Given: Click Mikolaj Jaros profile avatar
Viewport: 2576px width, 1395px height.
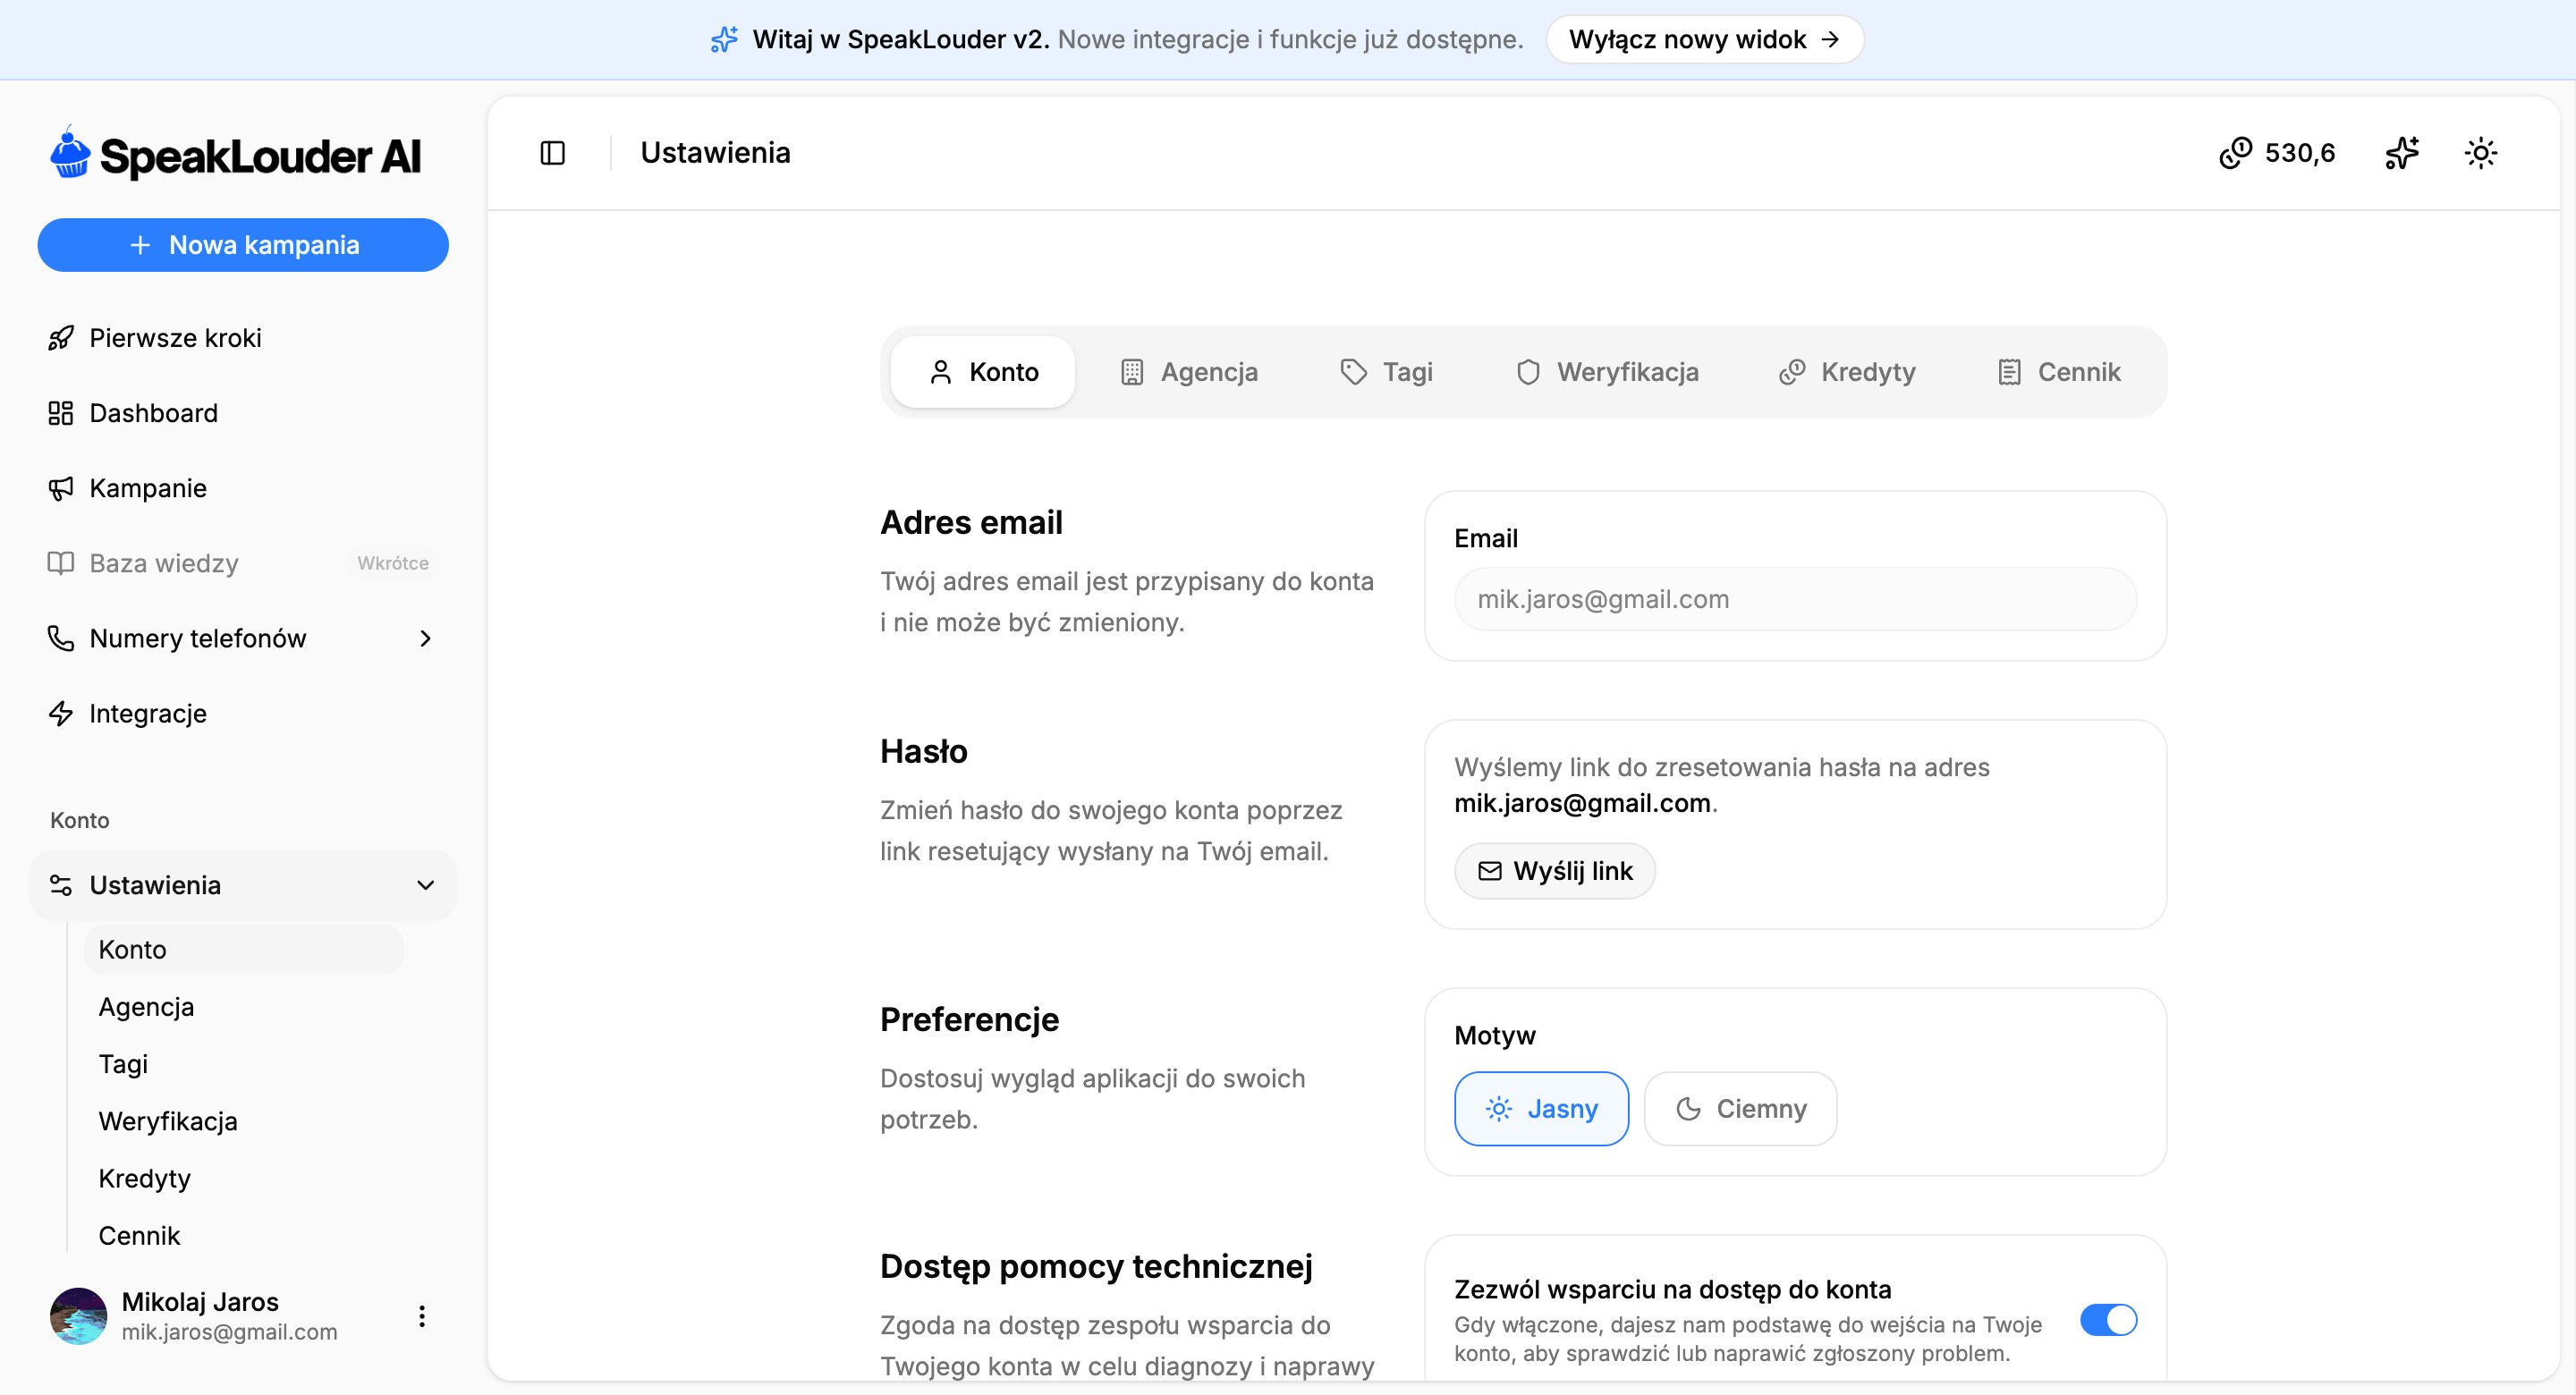Looking at the screenshot, I should 78,1316.
